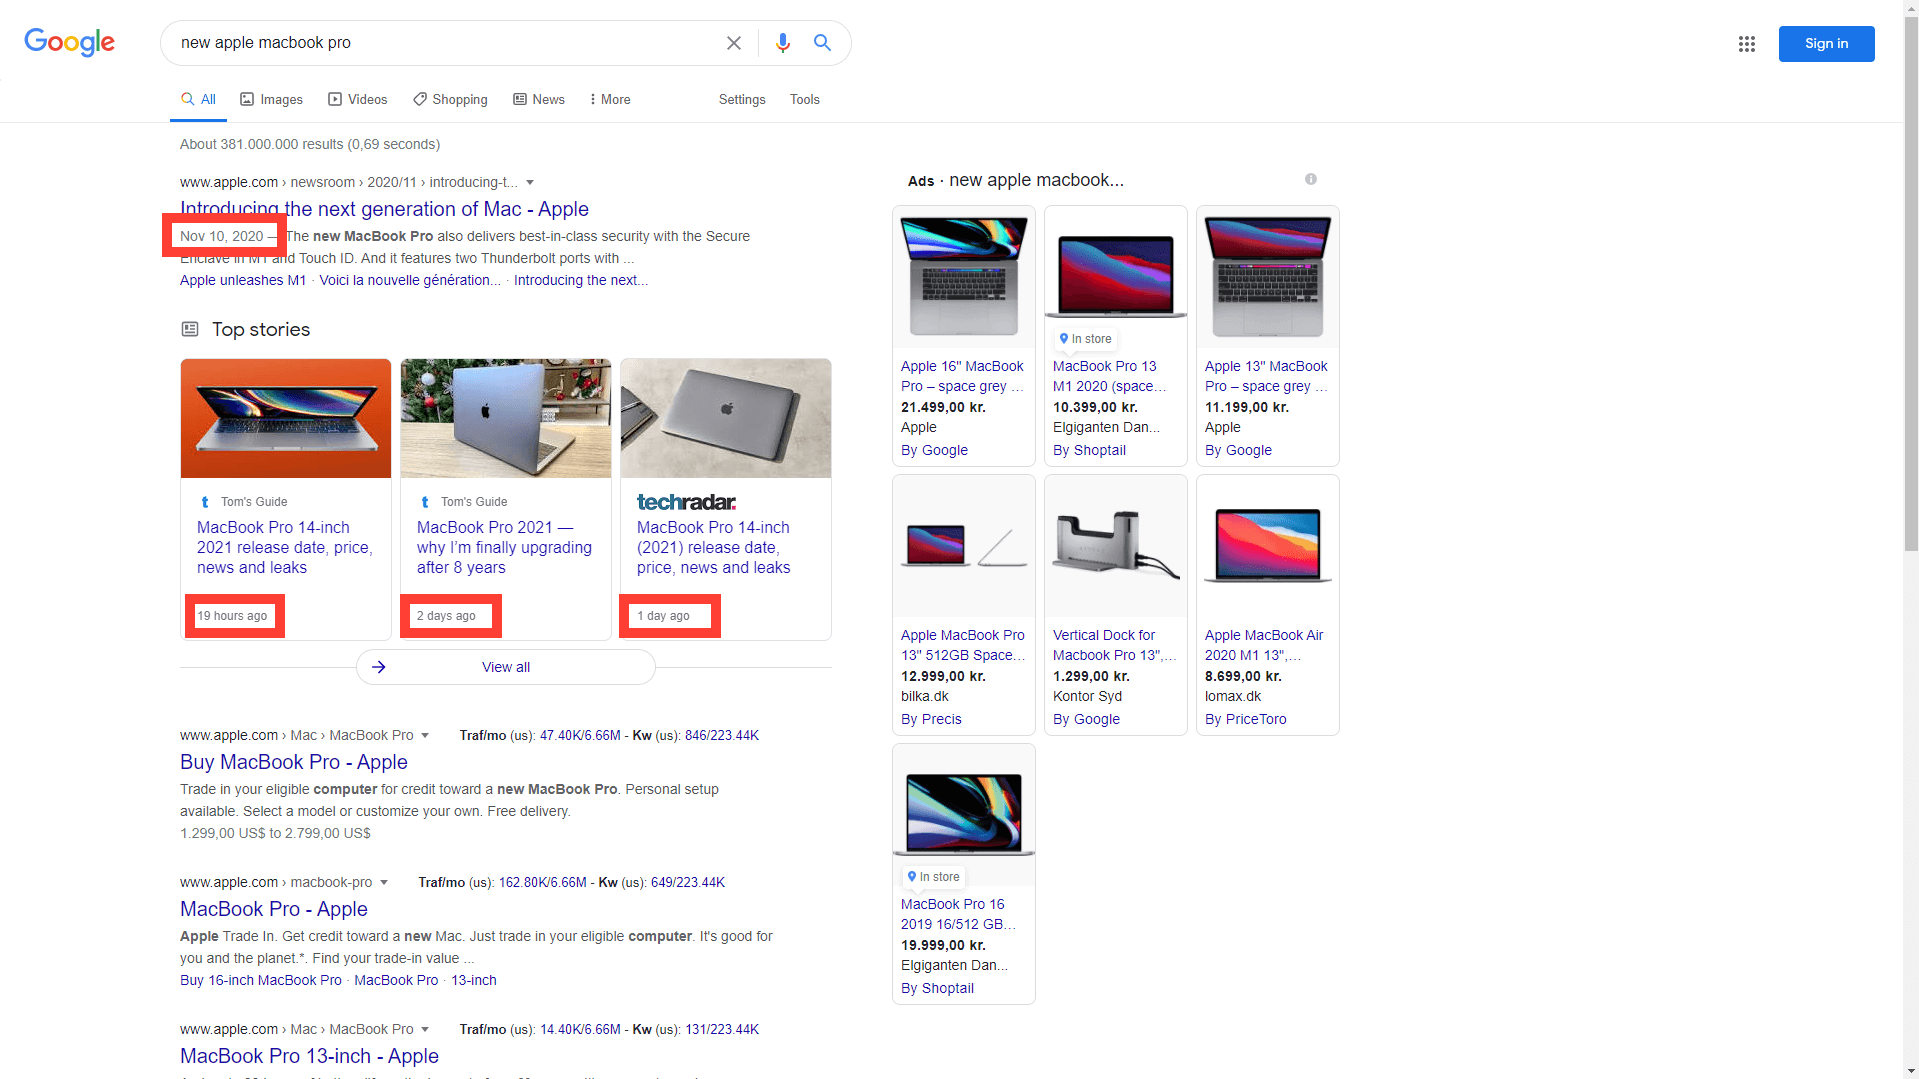1919x1079 pixels.
Task: Click in the search input field
Action: pos(445,43)
